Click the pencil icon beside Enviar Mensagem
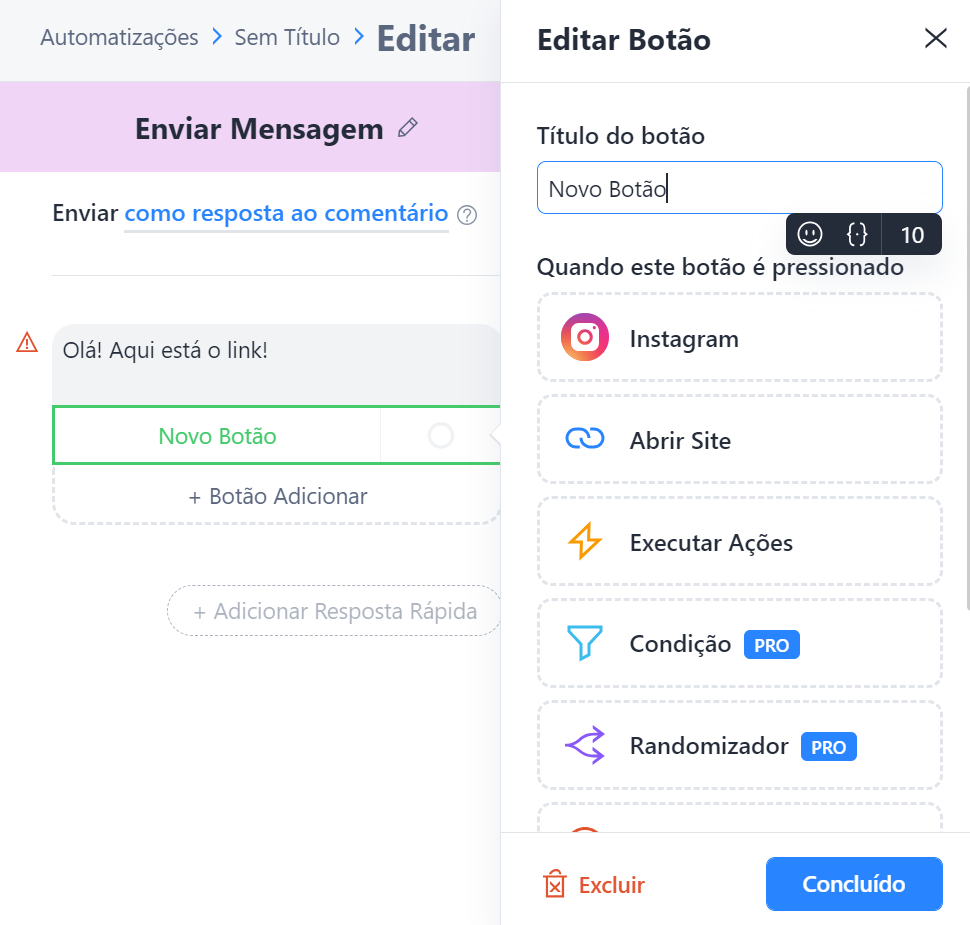970x925 pixels. (x=408, y=128)
